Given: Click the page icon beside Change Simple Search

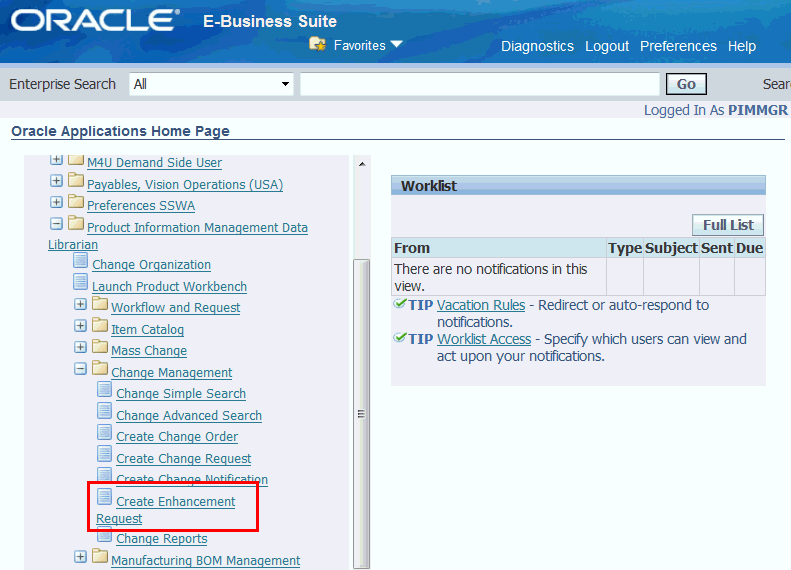Looking at the screenshot, I should [x=104, y=389].
